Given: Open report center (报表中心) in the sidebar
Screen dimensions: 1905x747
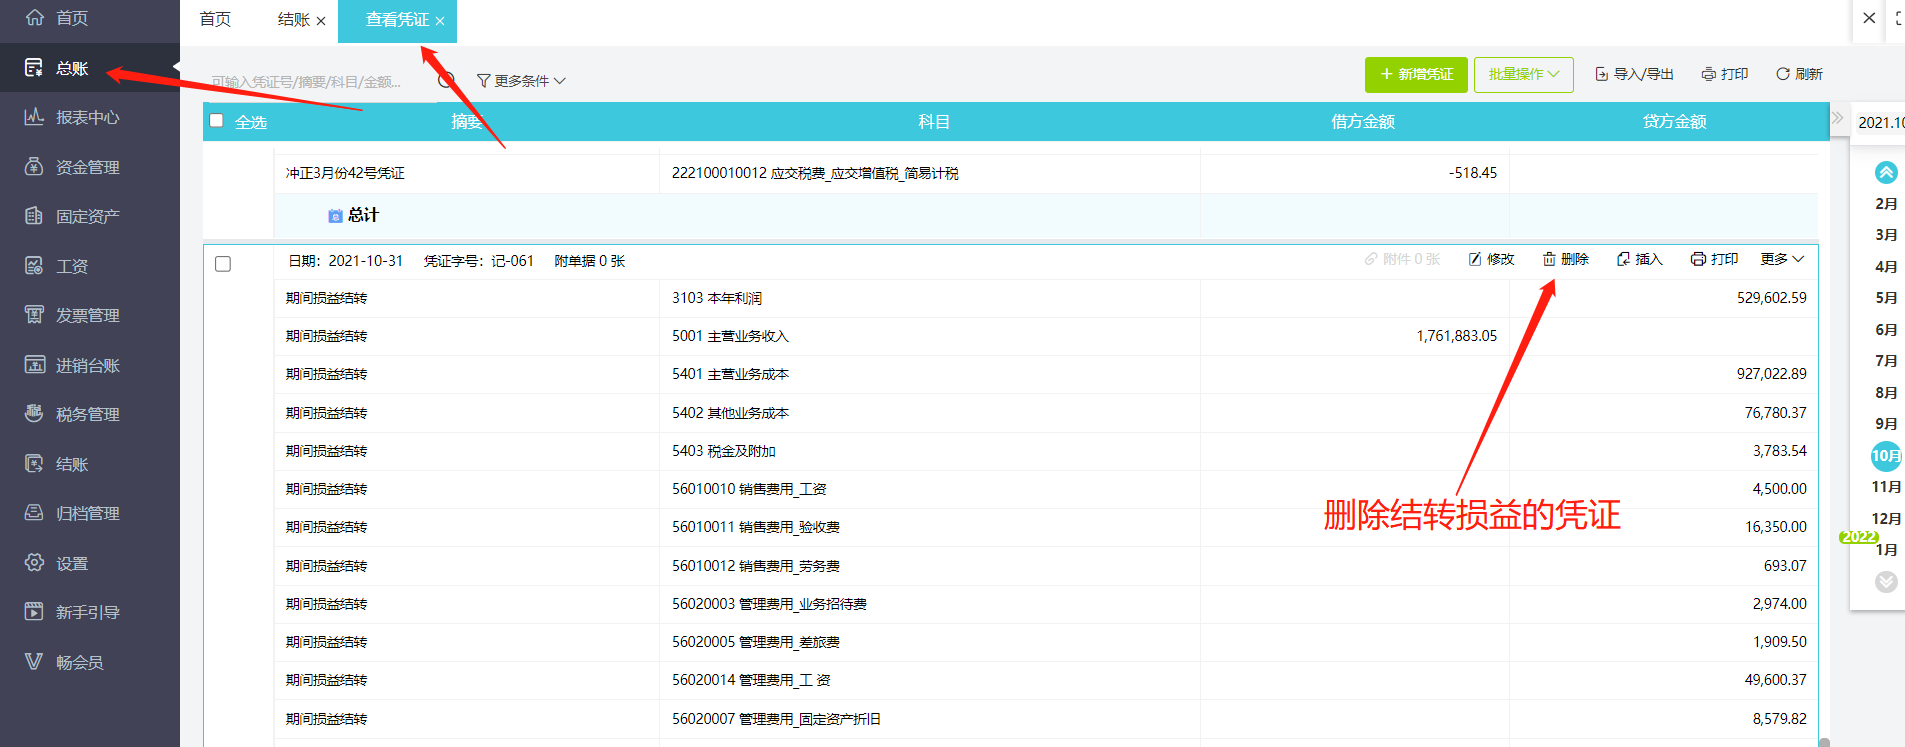Looking at the screenshot, I should 88,117.
